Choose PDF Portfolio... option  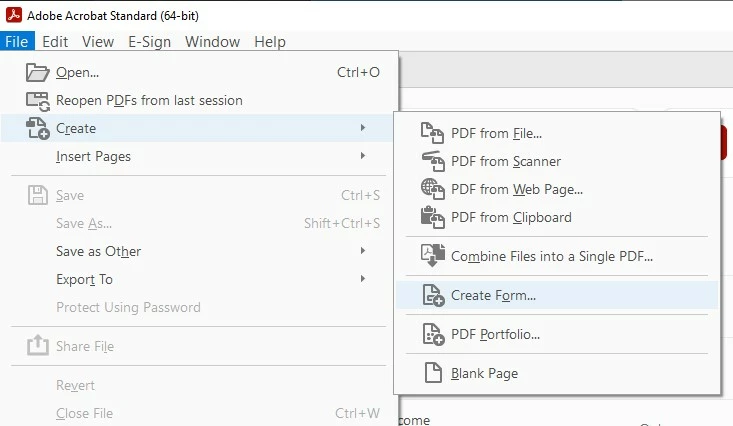tap(557, 334)
